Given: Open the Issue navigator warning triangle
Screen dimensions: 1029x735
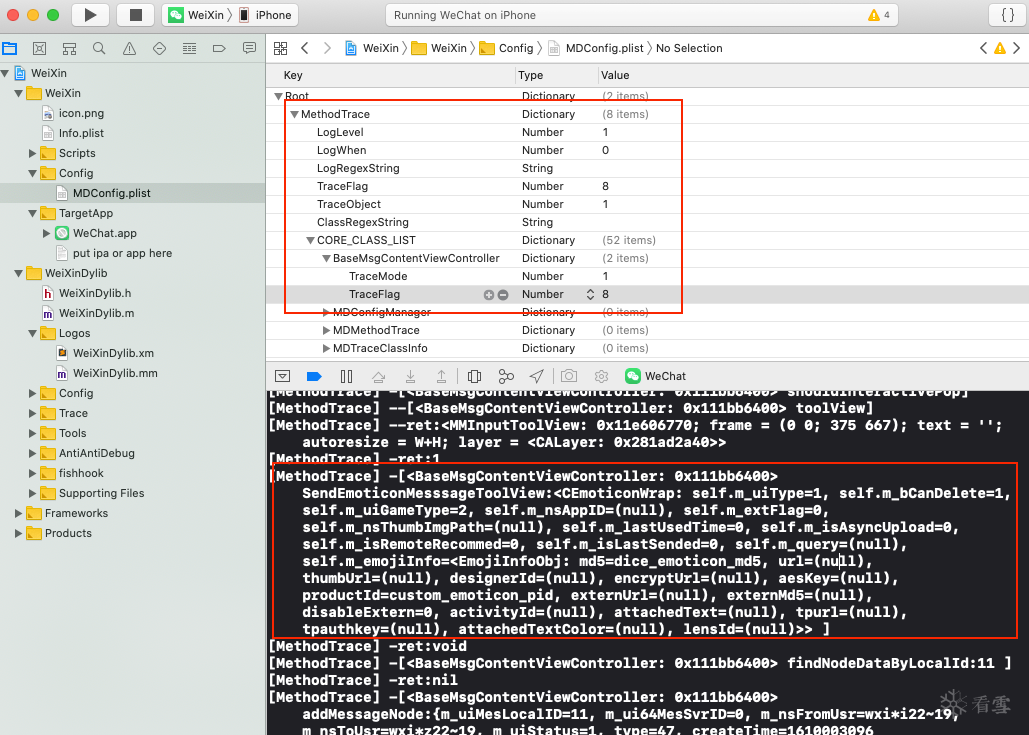Looking at the screenshot, I should tap(129, 48).
